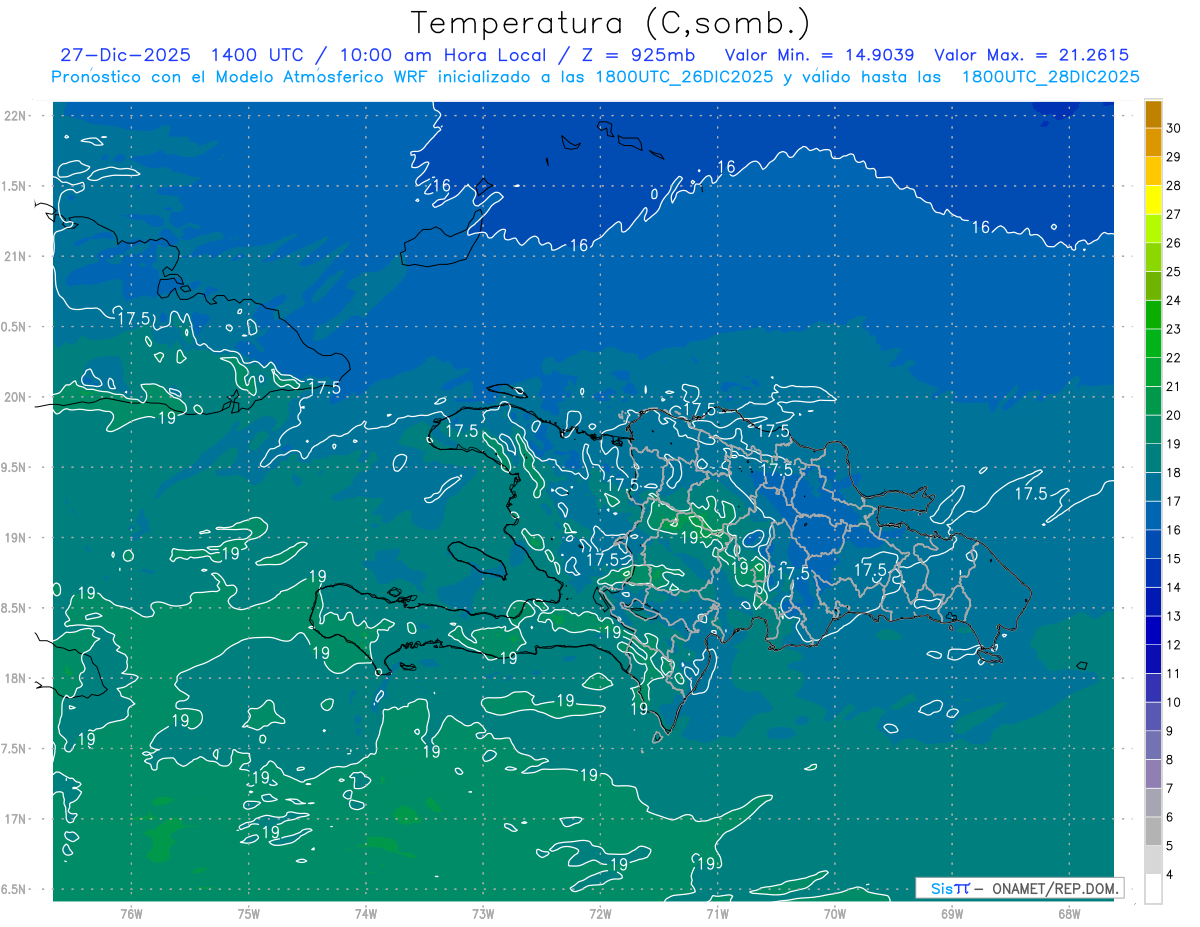Click the "20N" latitude axis label

pos(14,397)
